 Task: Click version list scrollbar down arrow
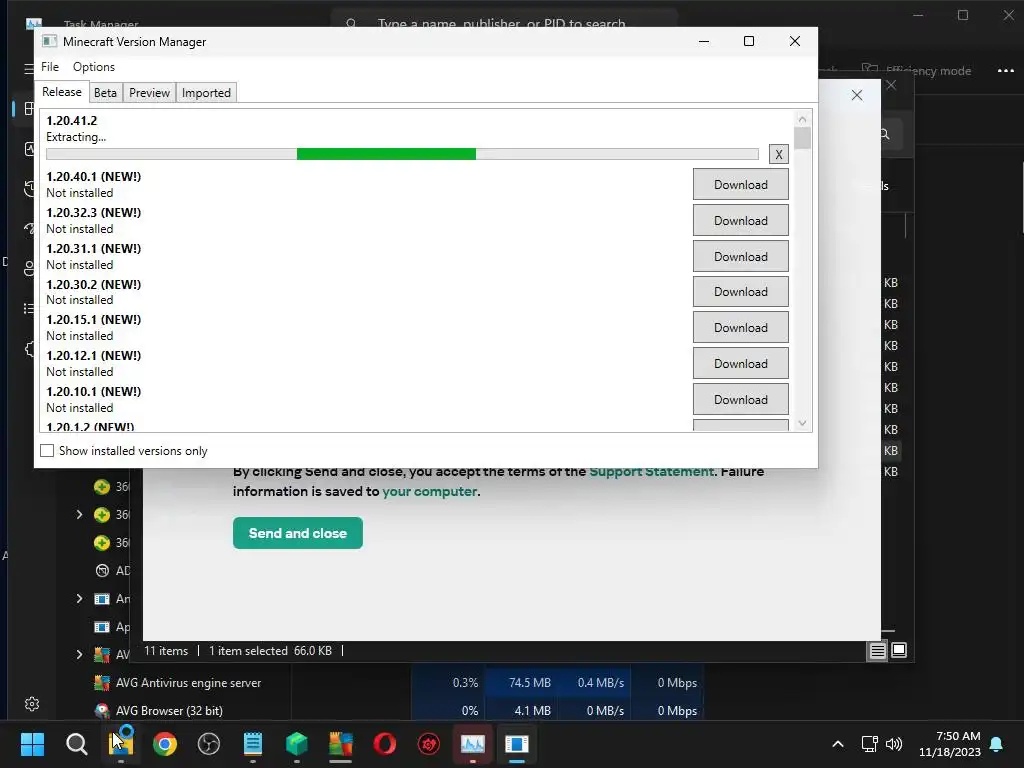pyautogui.click(x=803, y=423)
